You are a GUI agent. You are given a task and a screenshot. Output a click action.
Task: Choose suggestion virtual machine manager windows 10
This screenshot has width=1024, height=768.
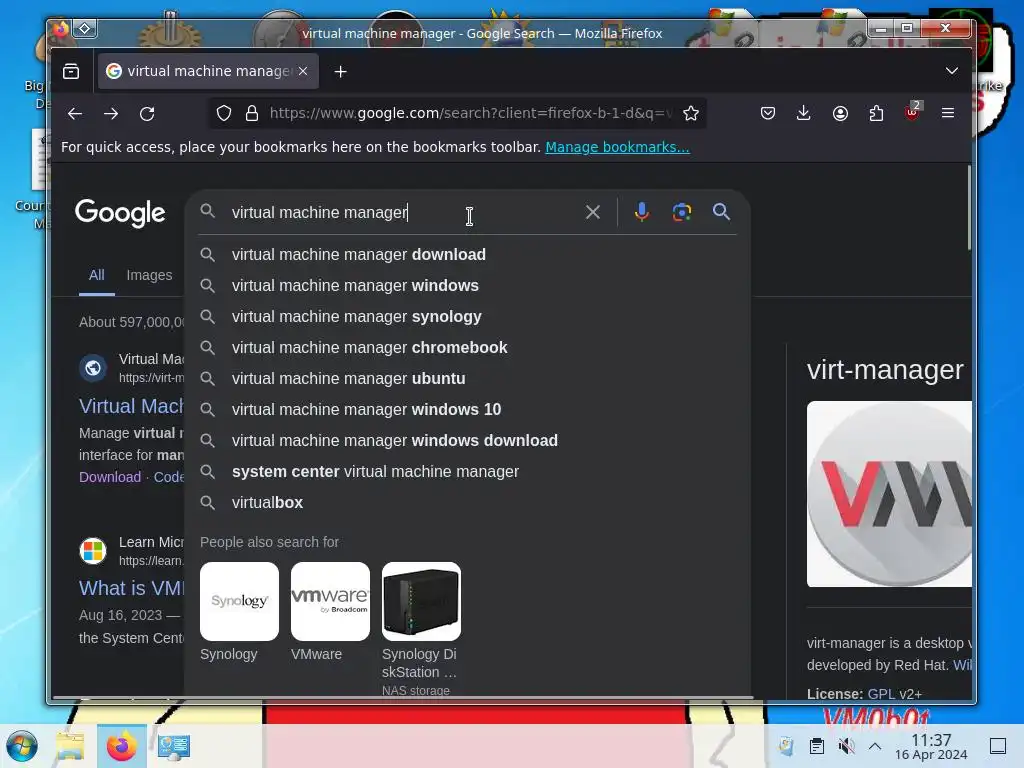(x=467, y=409)
